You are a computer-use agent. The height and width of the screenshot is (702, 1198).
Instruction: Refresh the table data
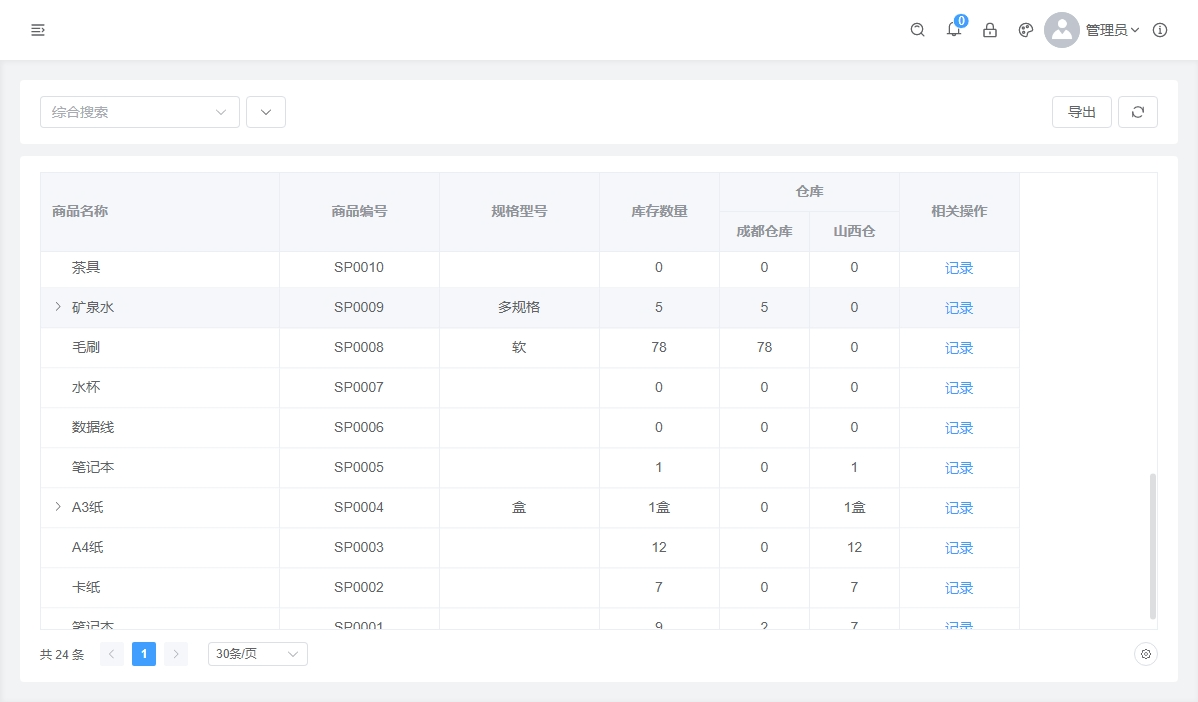1138,112
